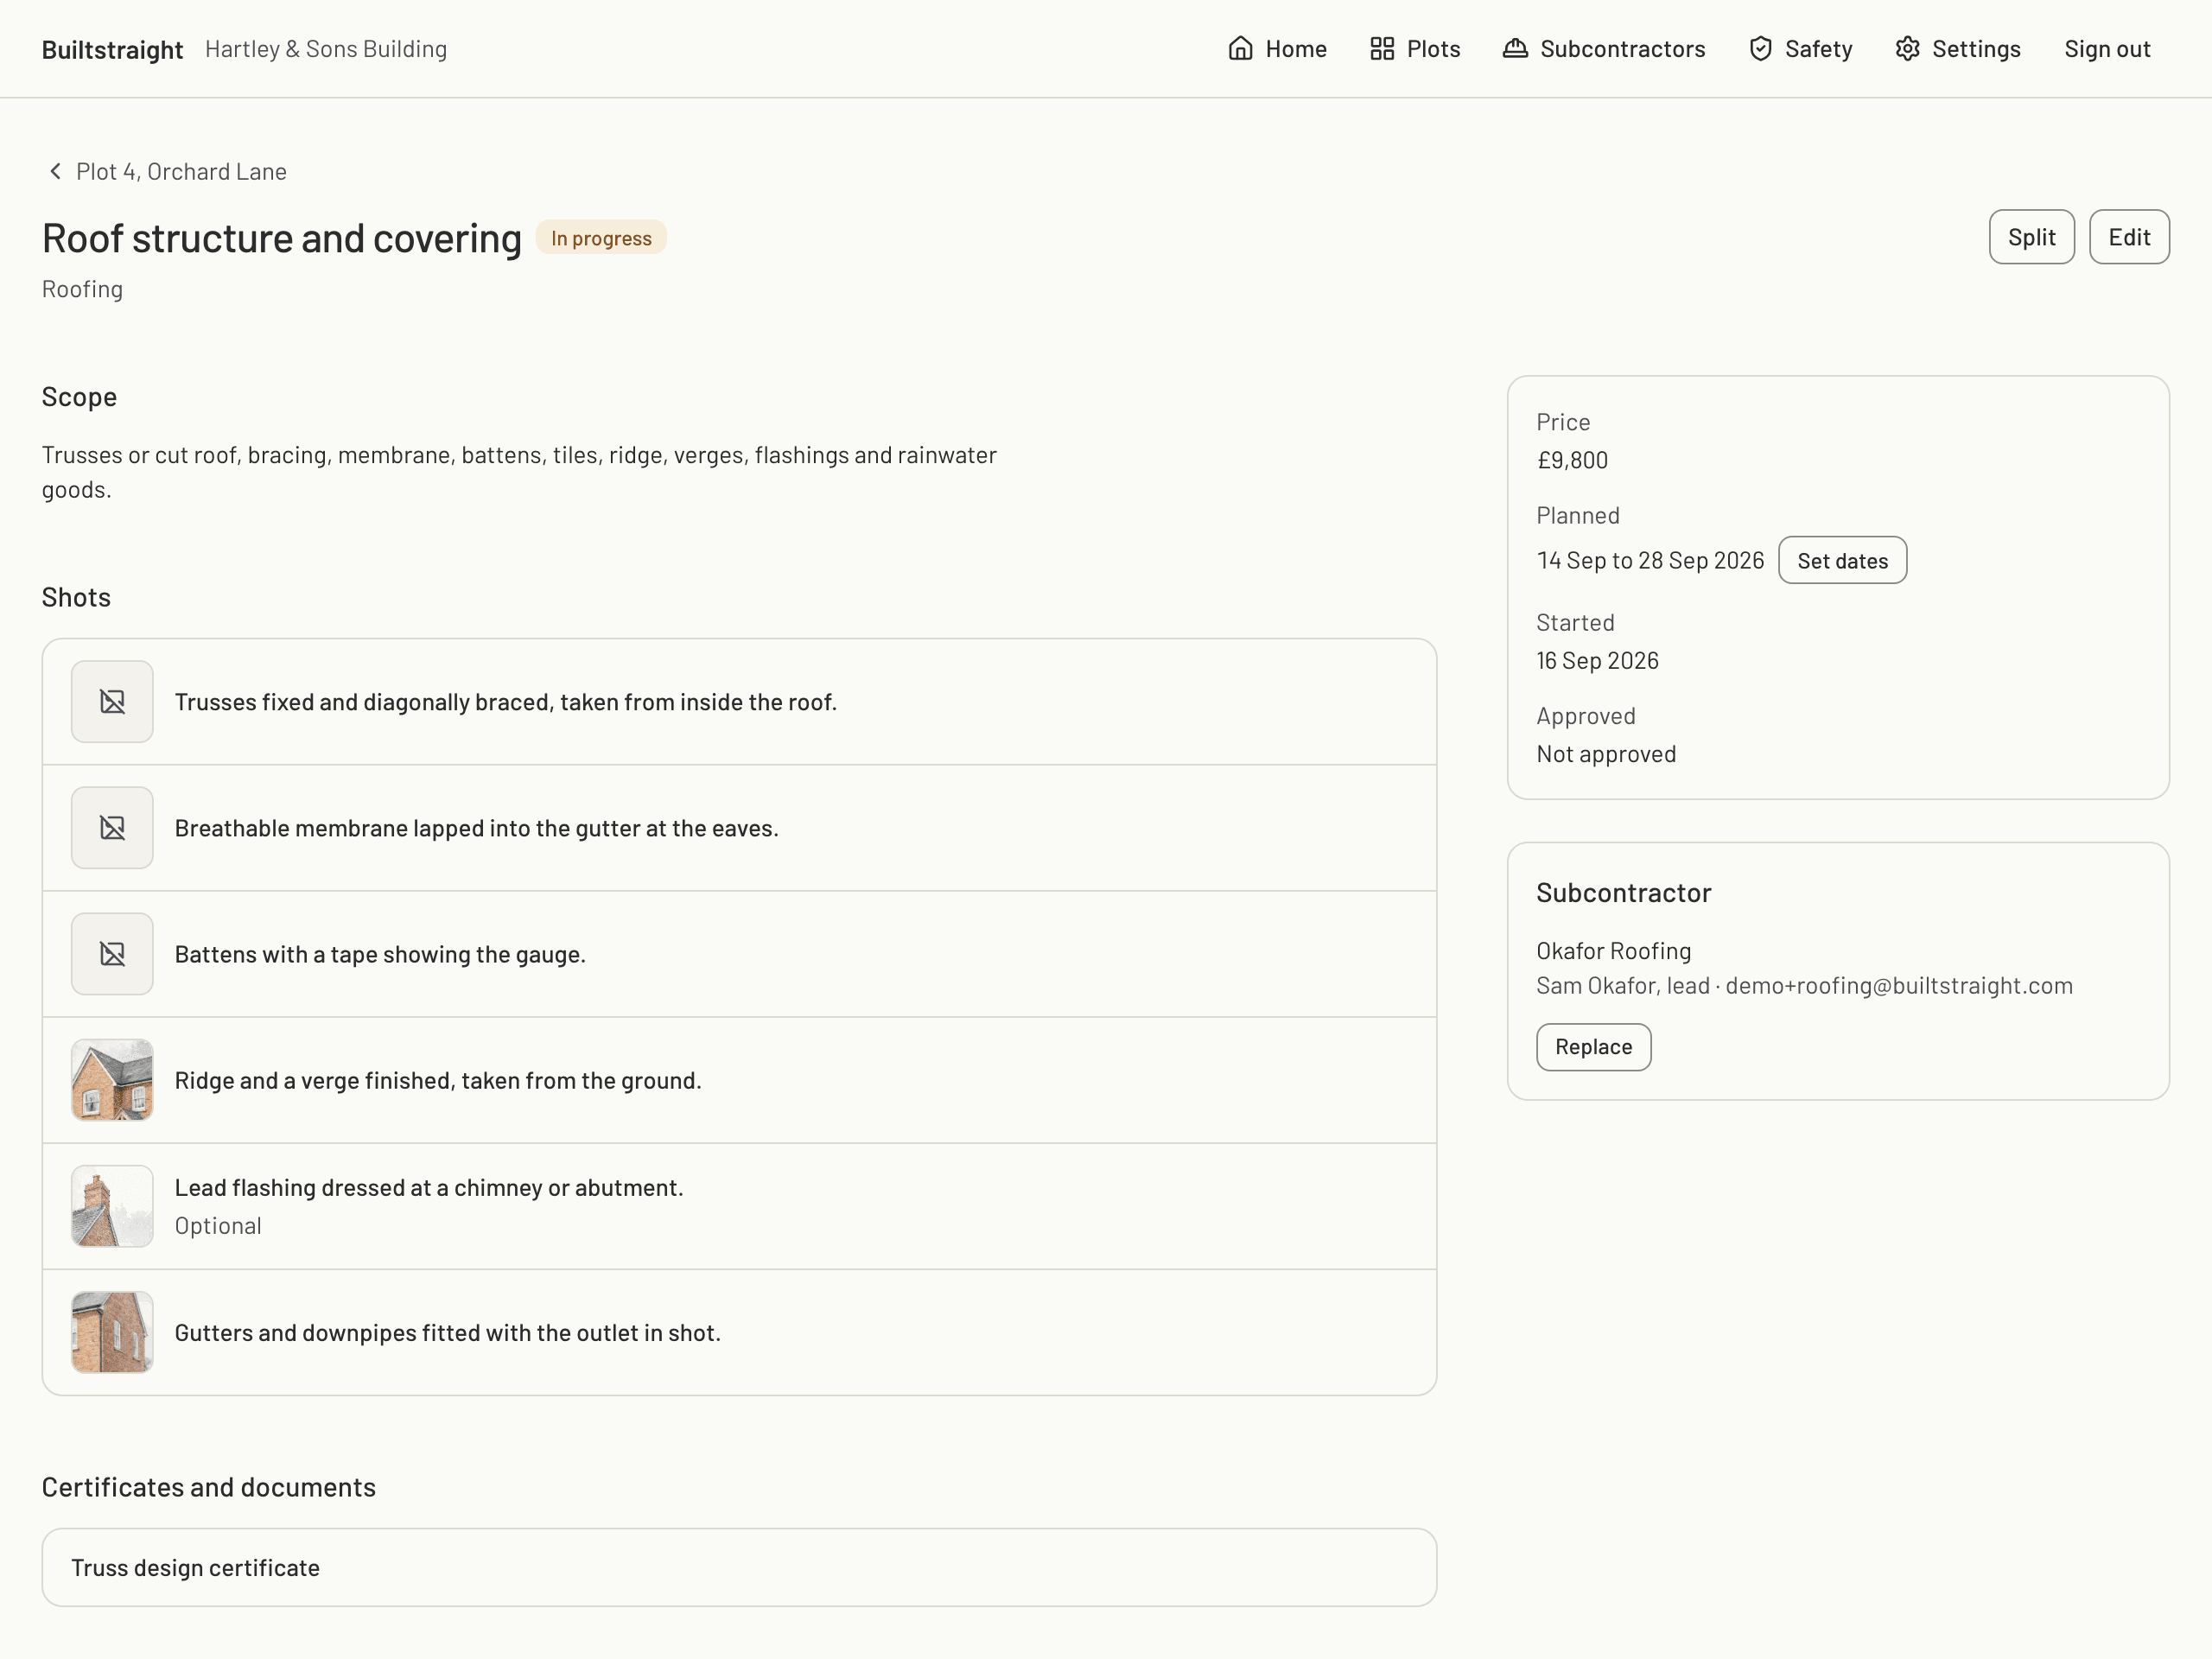Click Sign out
Viewport: 2212px width, 1659px height.
pyautogui.click(x=2107, y=49)
